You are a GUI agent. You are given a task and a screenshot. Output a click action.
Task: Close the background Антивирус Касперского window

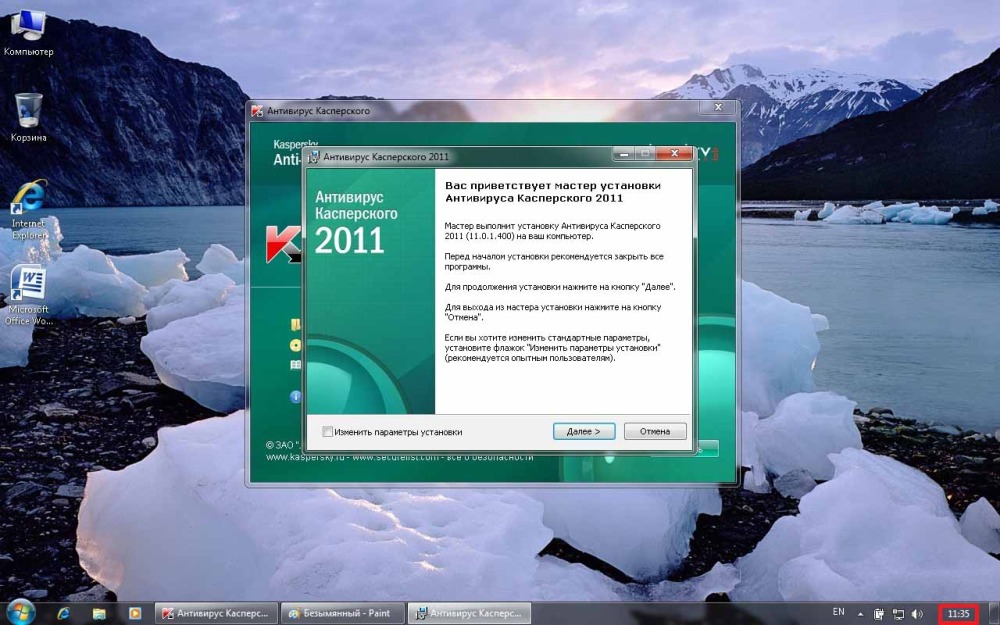coord(718,107)
